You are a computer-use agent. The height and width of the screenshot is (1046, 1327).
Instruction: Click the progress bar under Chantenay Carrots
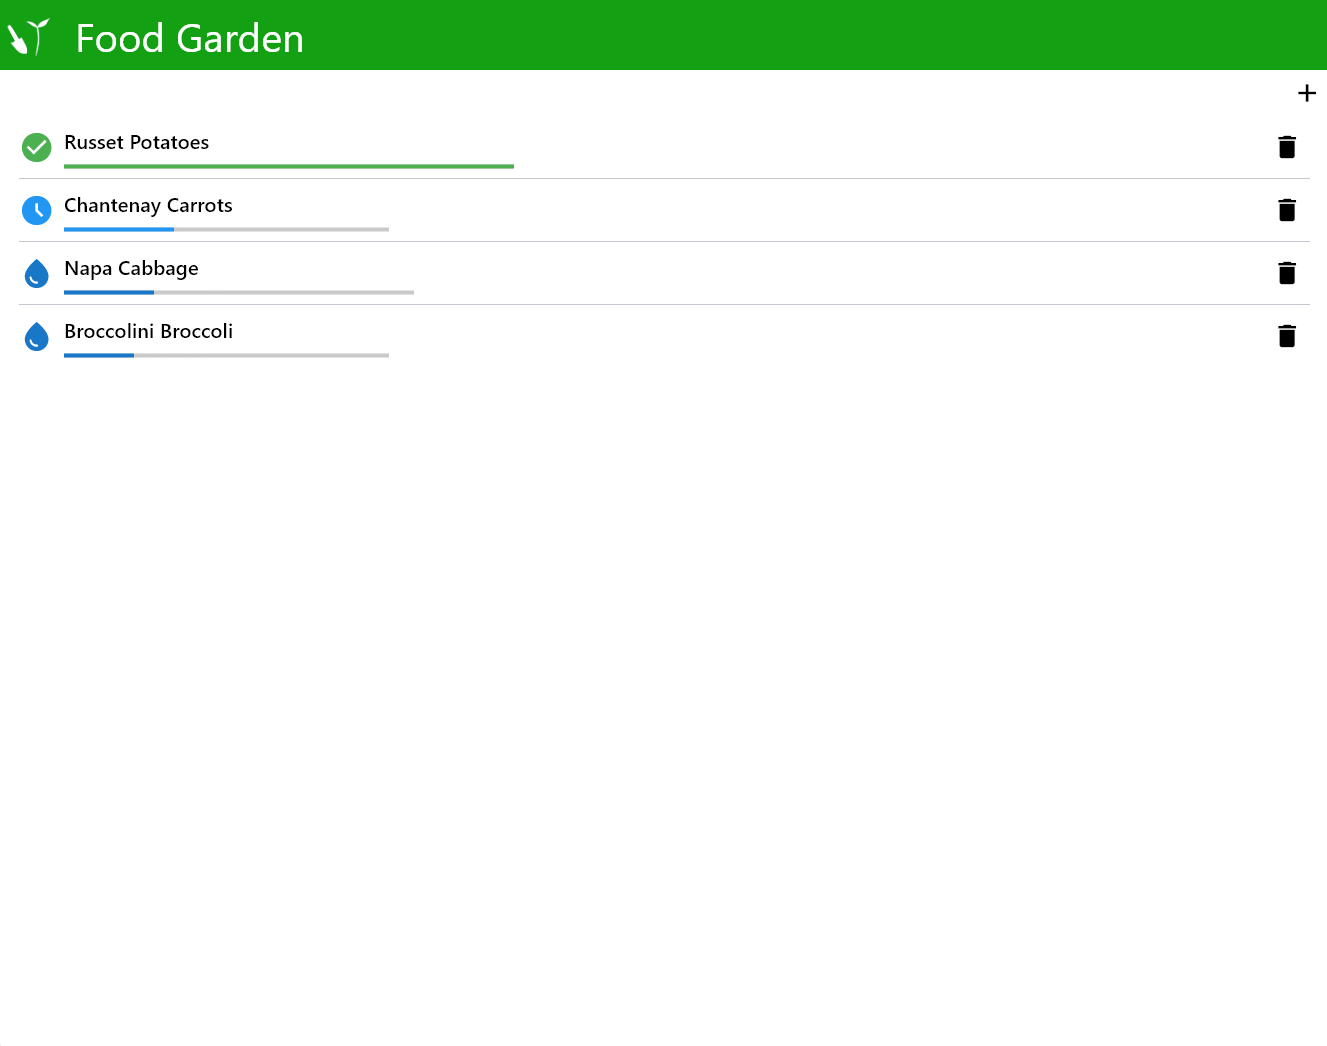226,229
